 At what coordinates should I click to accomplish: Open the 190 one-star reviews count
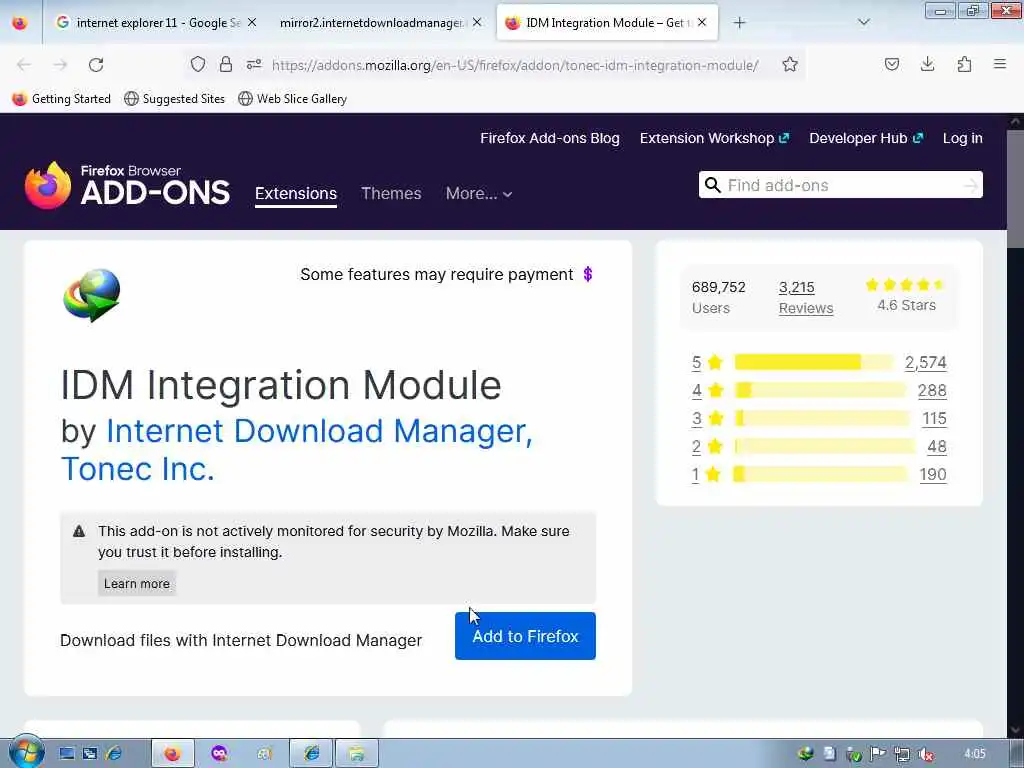[933, 475]
